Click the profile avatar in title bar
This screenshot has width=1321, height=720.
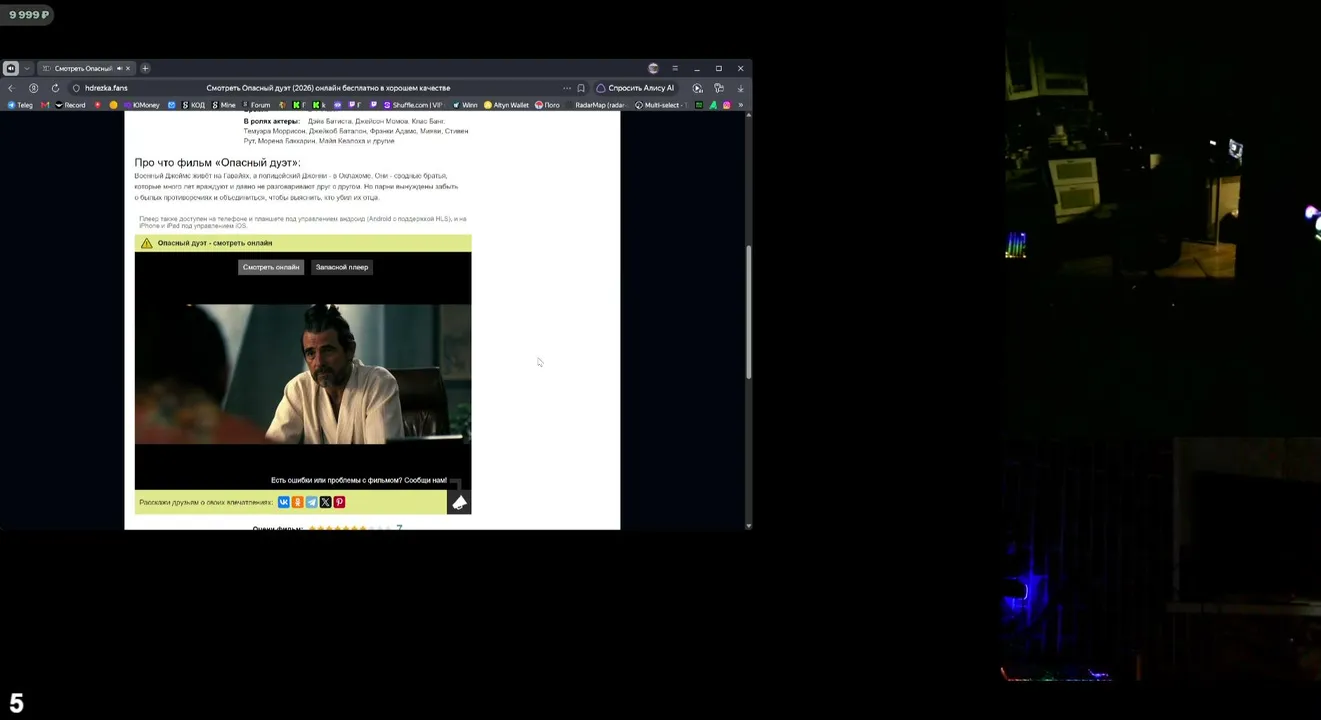coord(653,68)
